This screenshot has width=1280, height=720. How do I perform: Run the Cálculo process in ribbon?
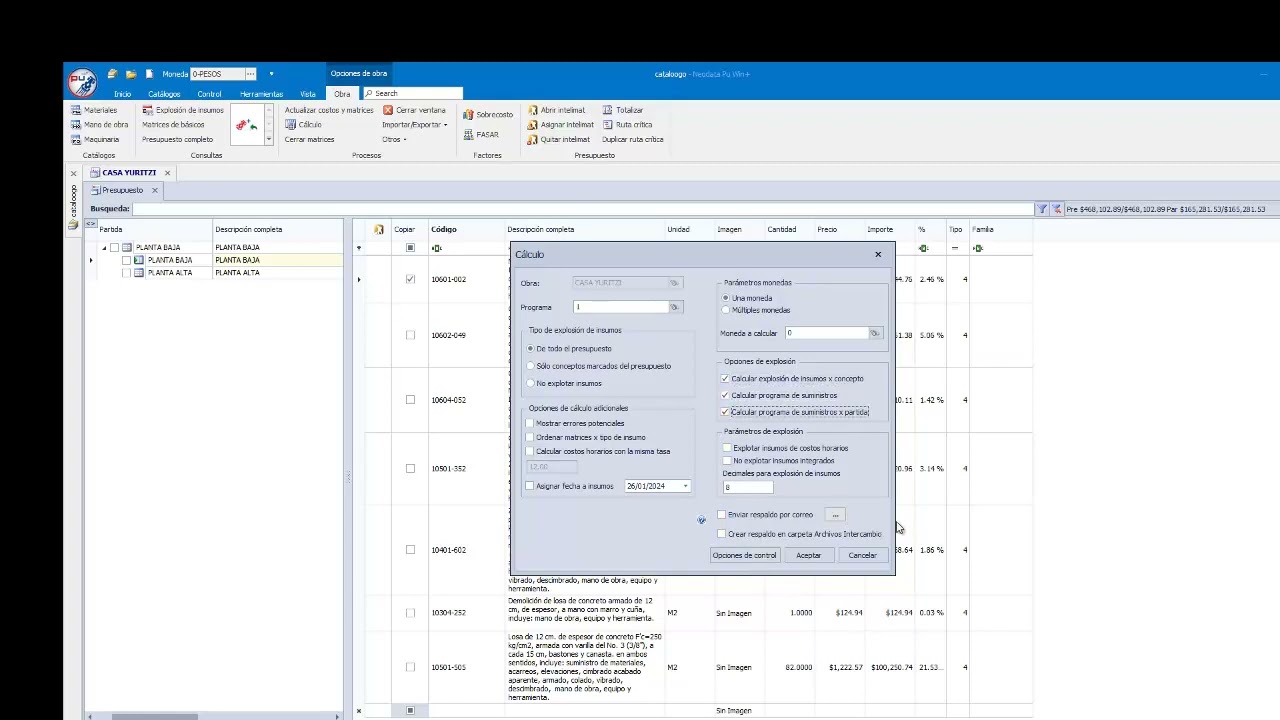pos(303,125)
